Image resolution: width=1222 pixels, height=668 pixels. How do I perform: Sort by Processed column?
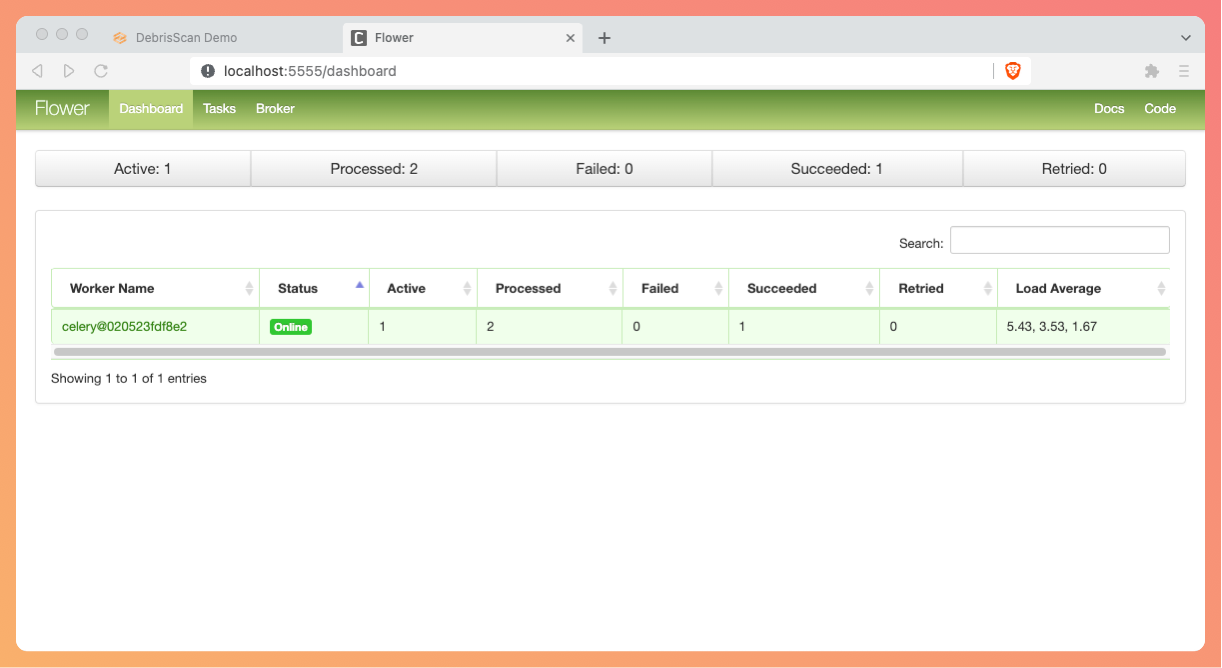(550, 288)
